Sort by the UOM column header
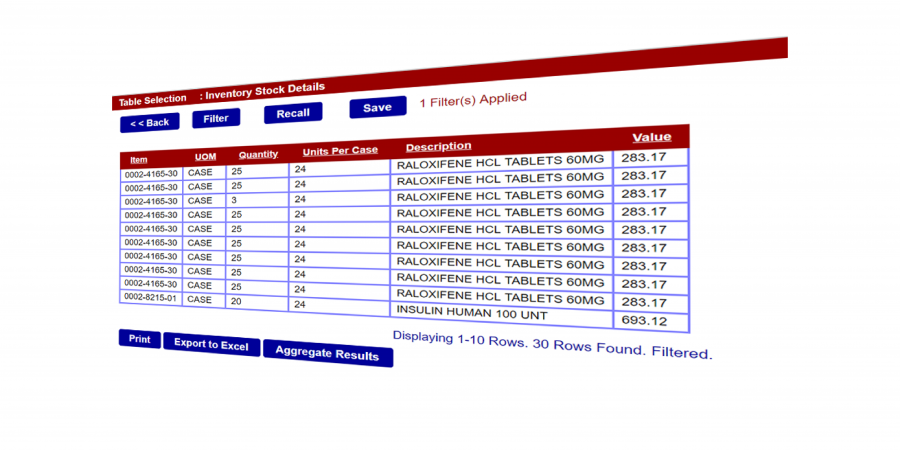The width and height of the screenshot is (900, 450). (205, 157)
